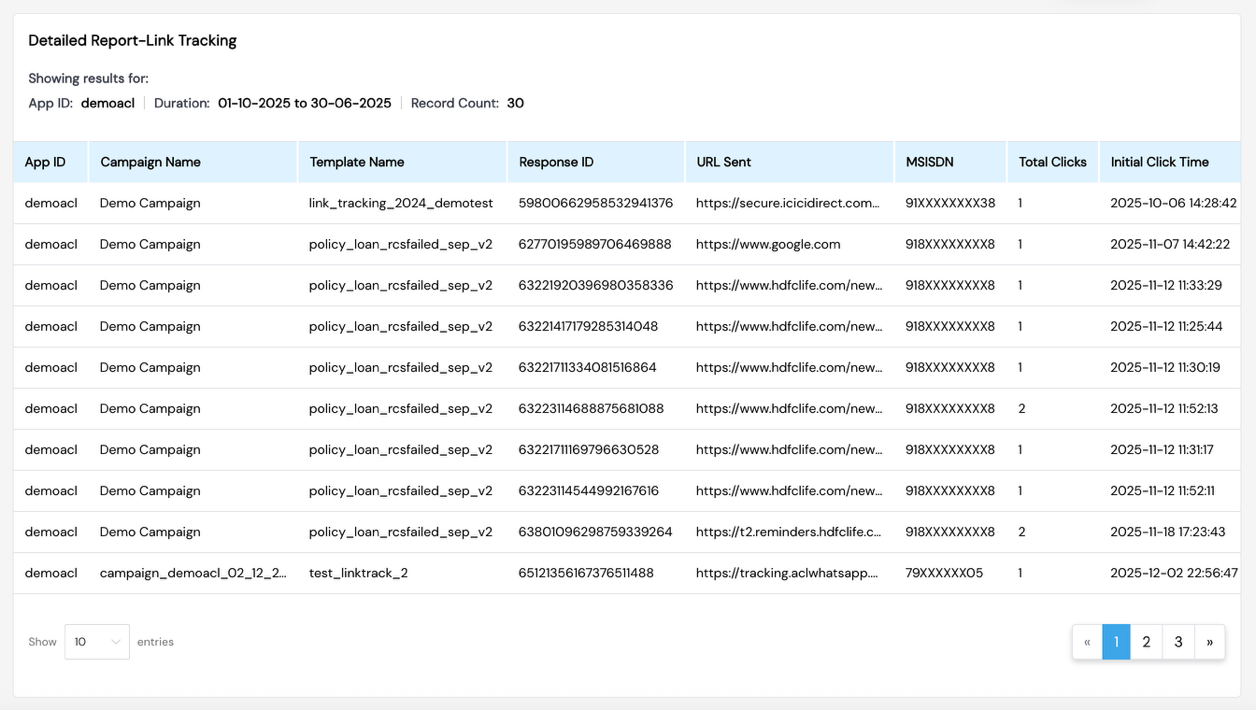Click Response ID 62770195989706469888
The image size is (1256, 710).
pyautogui.click(x=595, y=244)
